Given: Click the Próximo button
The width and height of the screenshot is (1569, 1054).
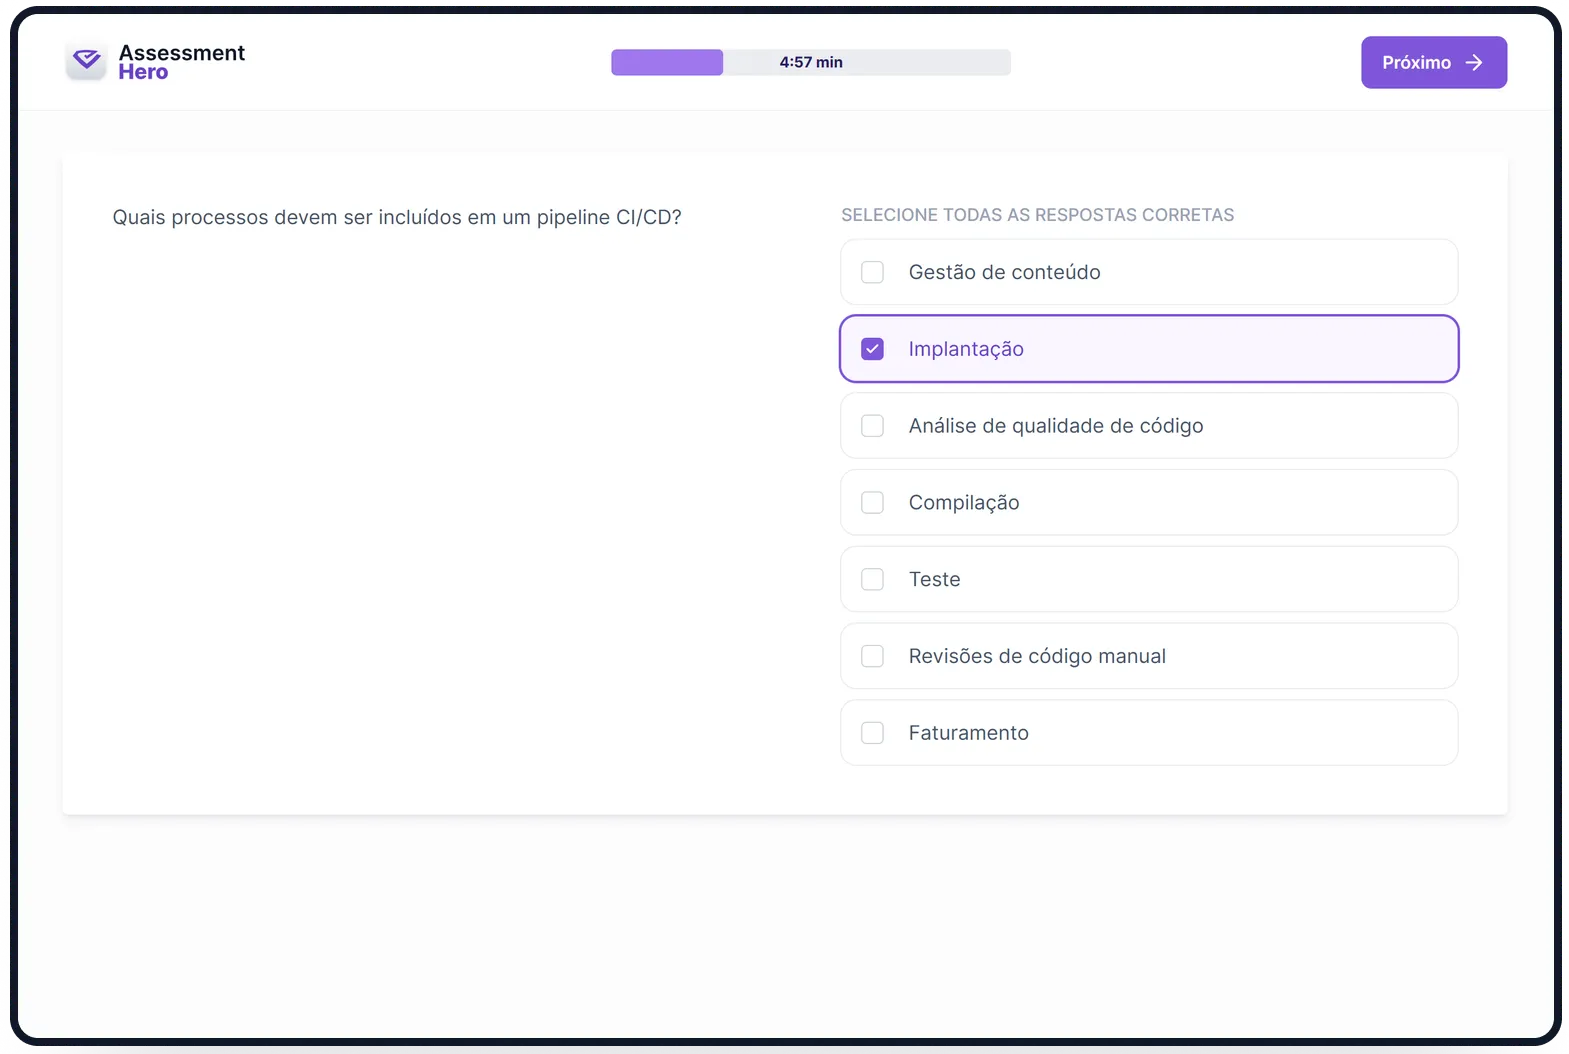Looking at the screenshot, I should (x=1433, y=62).
